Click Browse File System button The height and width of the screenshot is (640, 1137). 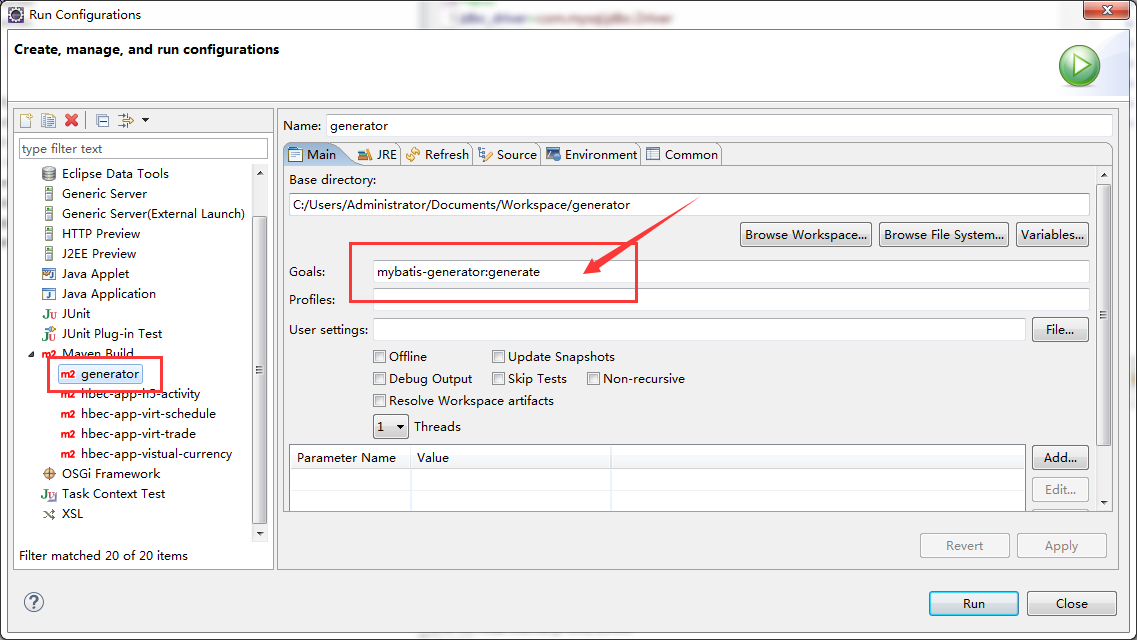tap(943, 235)
